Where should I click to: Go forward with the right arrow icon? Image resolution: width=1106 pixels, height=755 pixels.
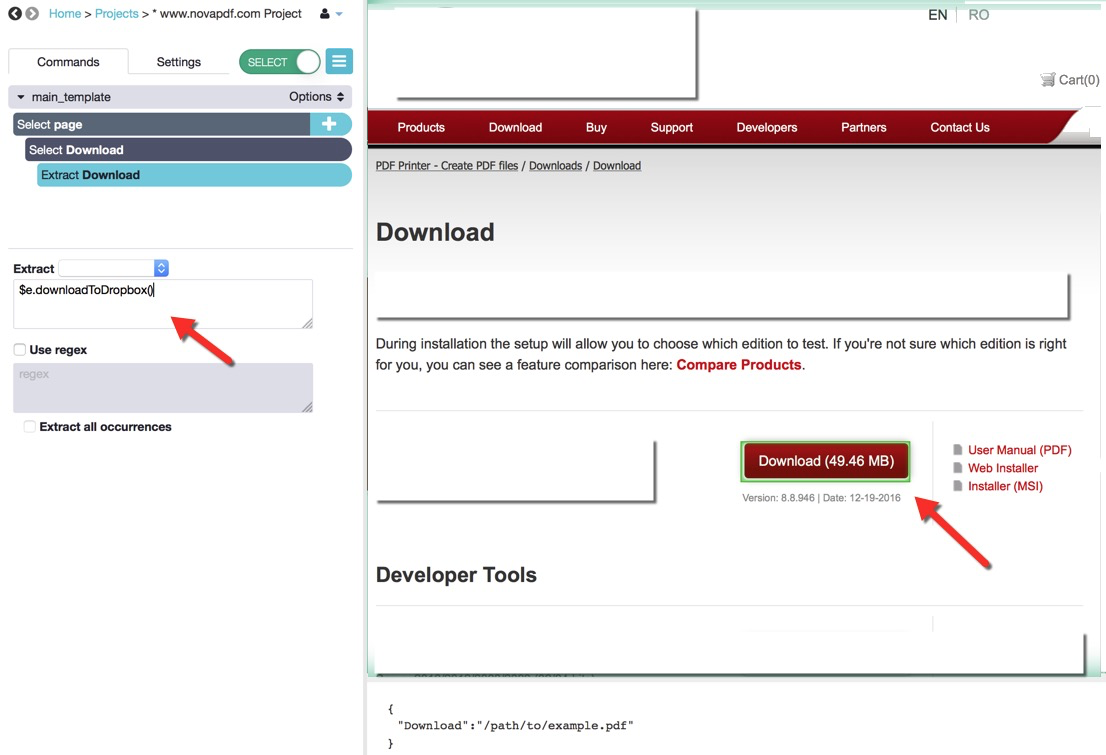tap(32, 13)
